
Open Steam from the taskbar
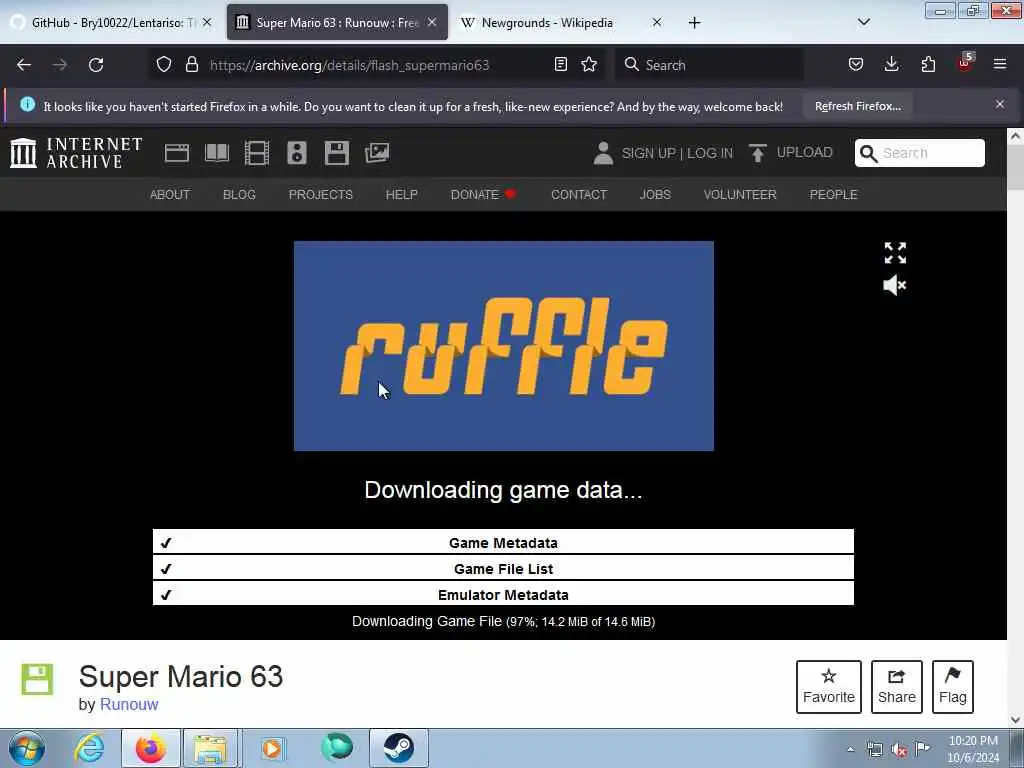point(399,748)
